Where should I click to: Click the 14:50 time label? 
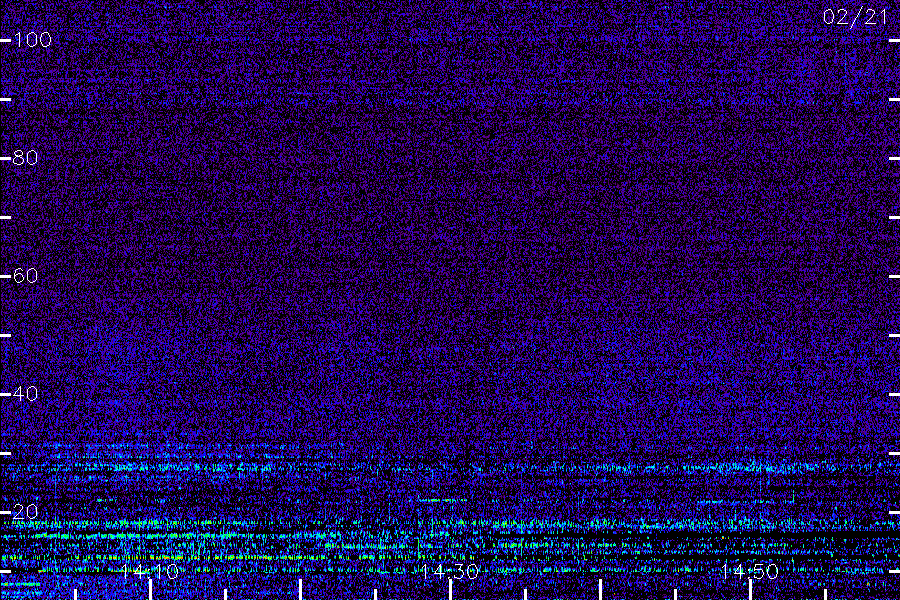coord(750,572)
